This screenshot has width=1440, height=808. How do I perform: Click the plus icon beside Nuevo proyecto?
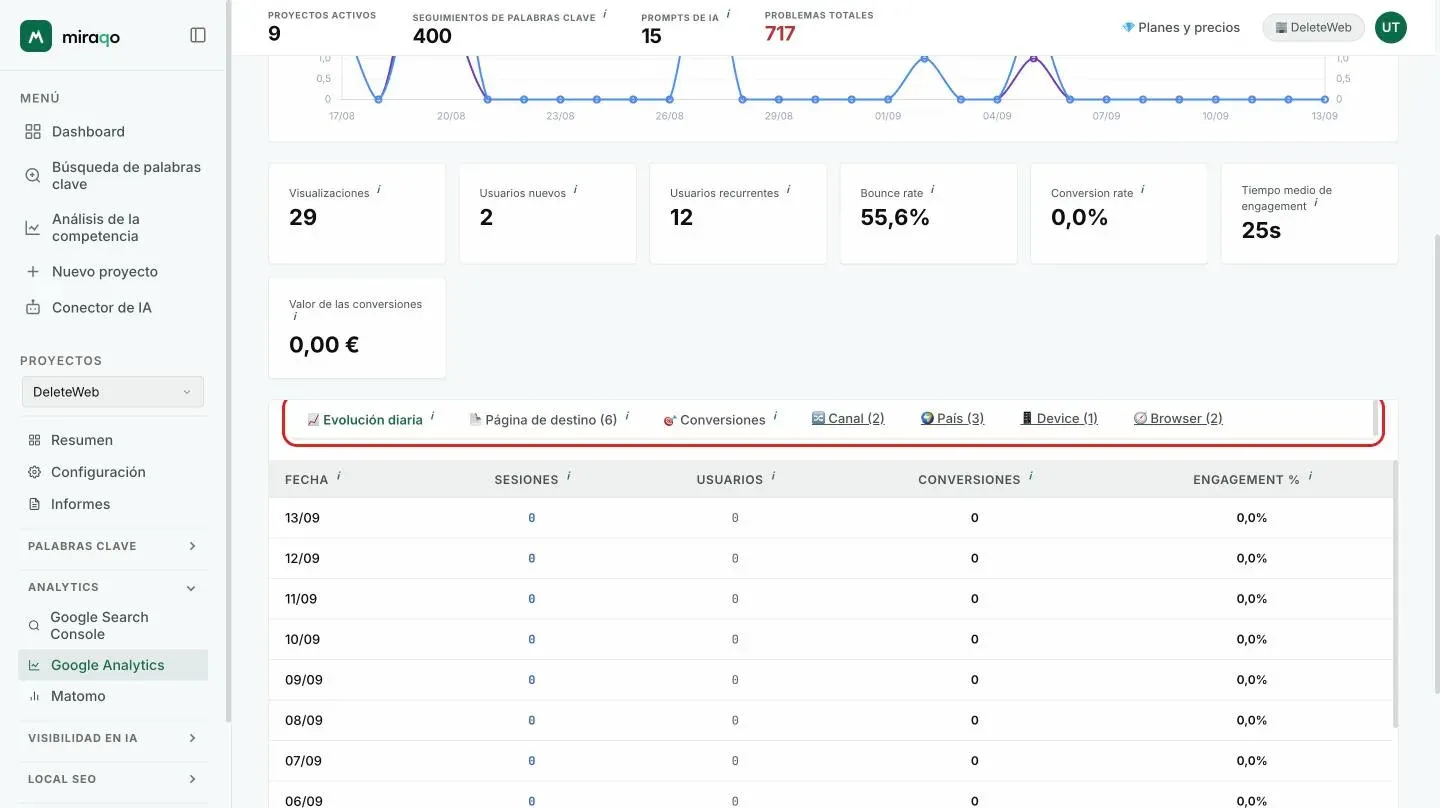[x=33, y=272]
